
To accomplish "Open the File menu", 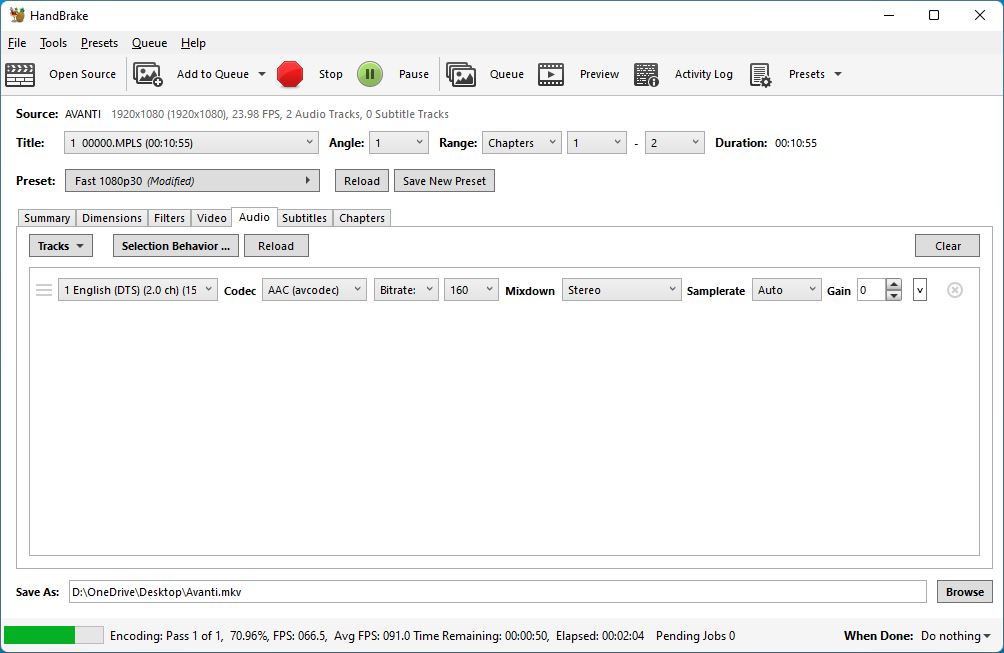I will coord(17,43).
